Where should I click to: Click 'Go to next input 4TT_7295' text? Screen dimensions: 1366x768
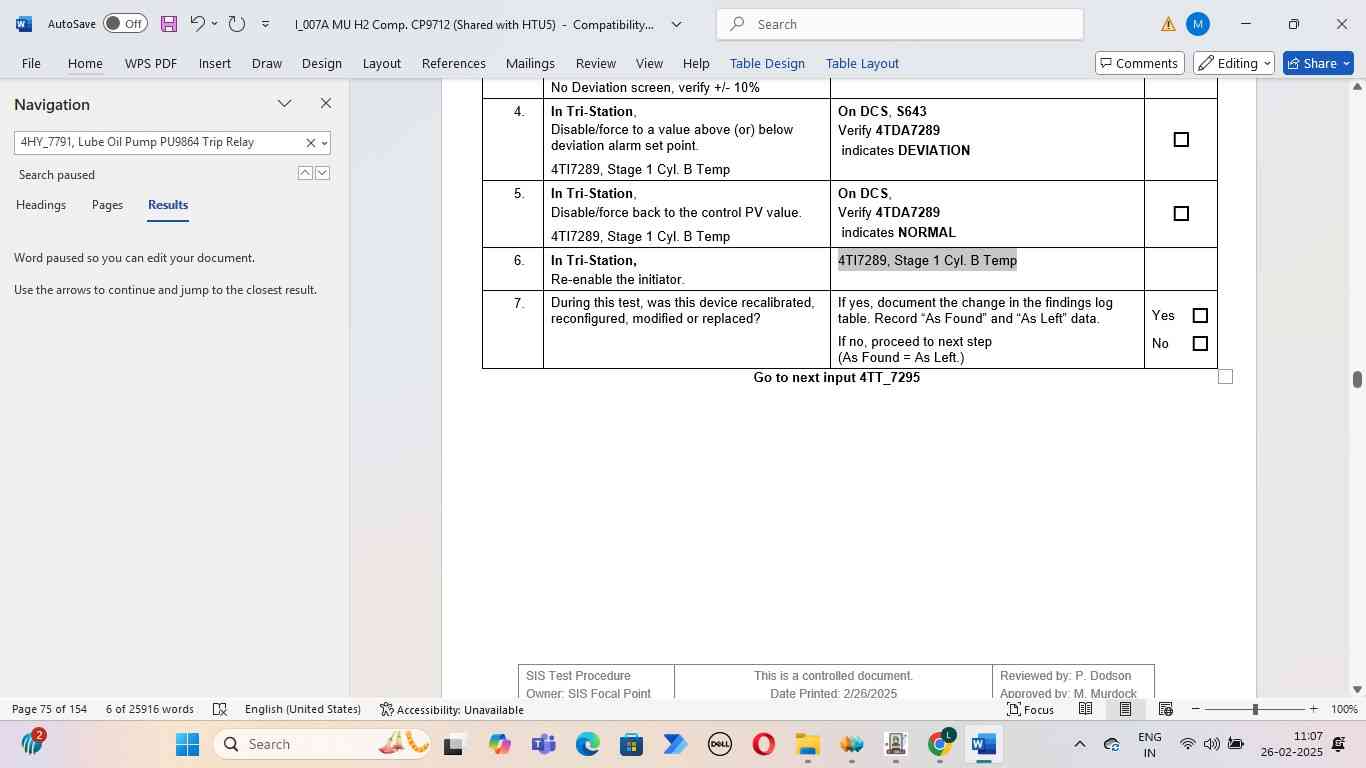pos(837,378)
